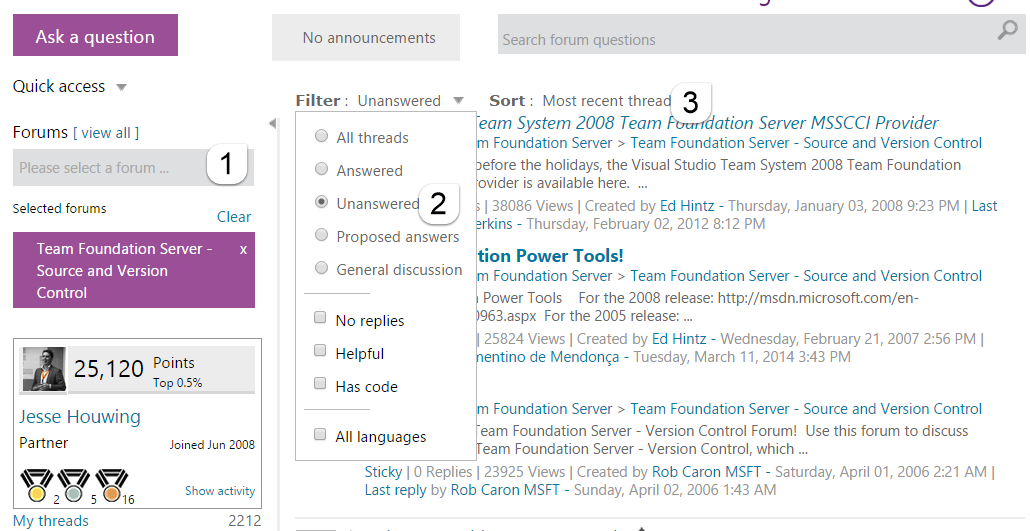Open the Filter Unanswered dropdown
The width and height of the screenshot is (1030, 531).
point(411,101)
